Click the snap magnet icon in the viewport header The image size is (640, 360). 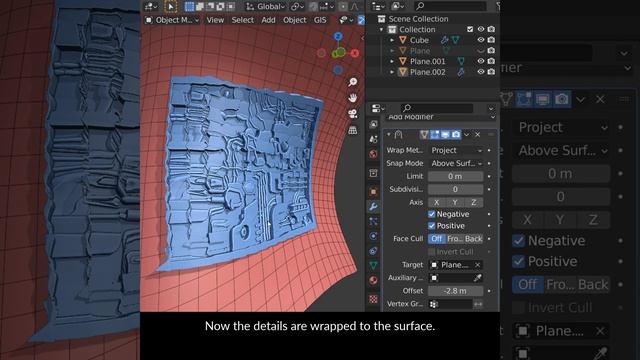tap(313, 7)
